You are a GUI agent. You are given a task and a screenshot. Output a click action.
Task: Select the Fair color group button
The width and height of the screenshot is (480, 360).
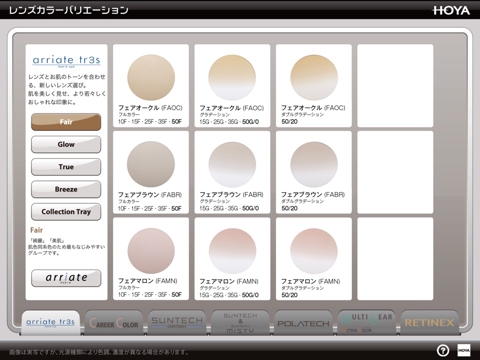coord(66,122)
